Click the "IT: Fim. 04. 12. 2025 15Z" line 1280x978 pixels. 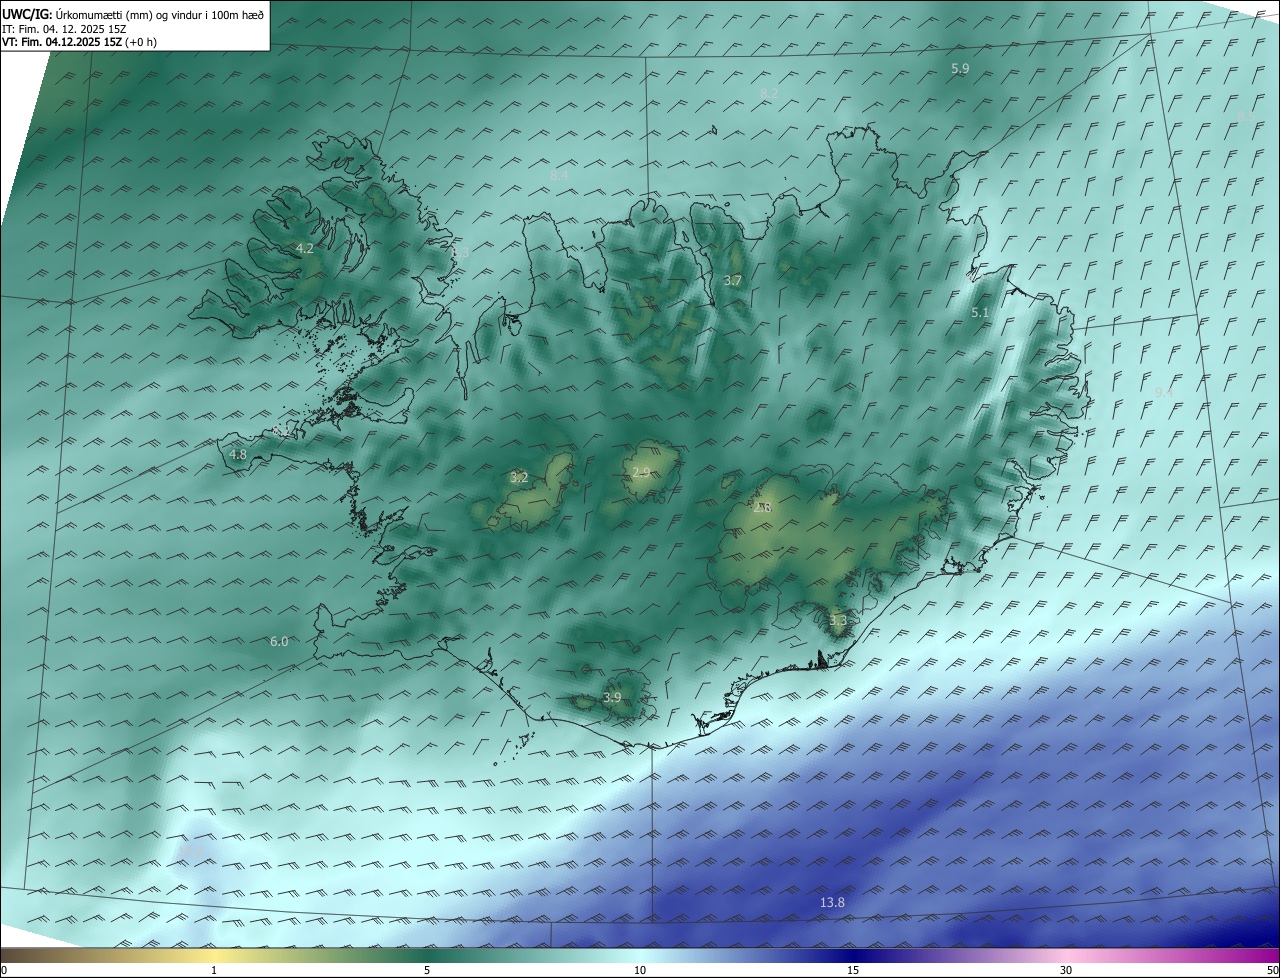coord(64,28)
